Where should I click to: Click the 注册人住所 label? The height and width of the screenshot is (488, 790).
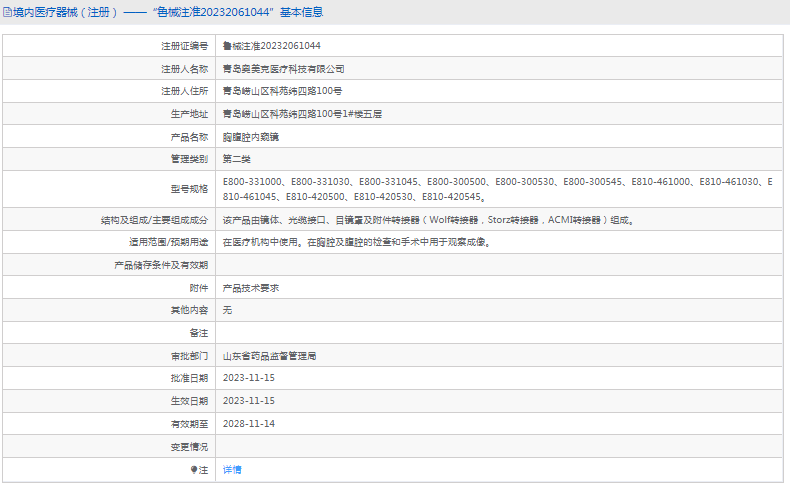[184, 91]
